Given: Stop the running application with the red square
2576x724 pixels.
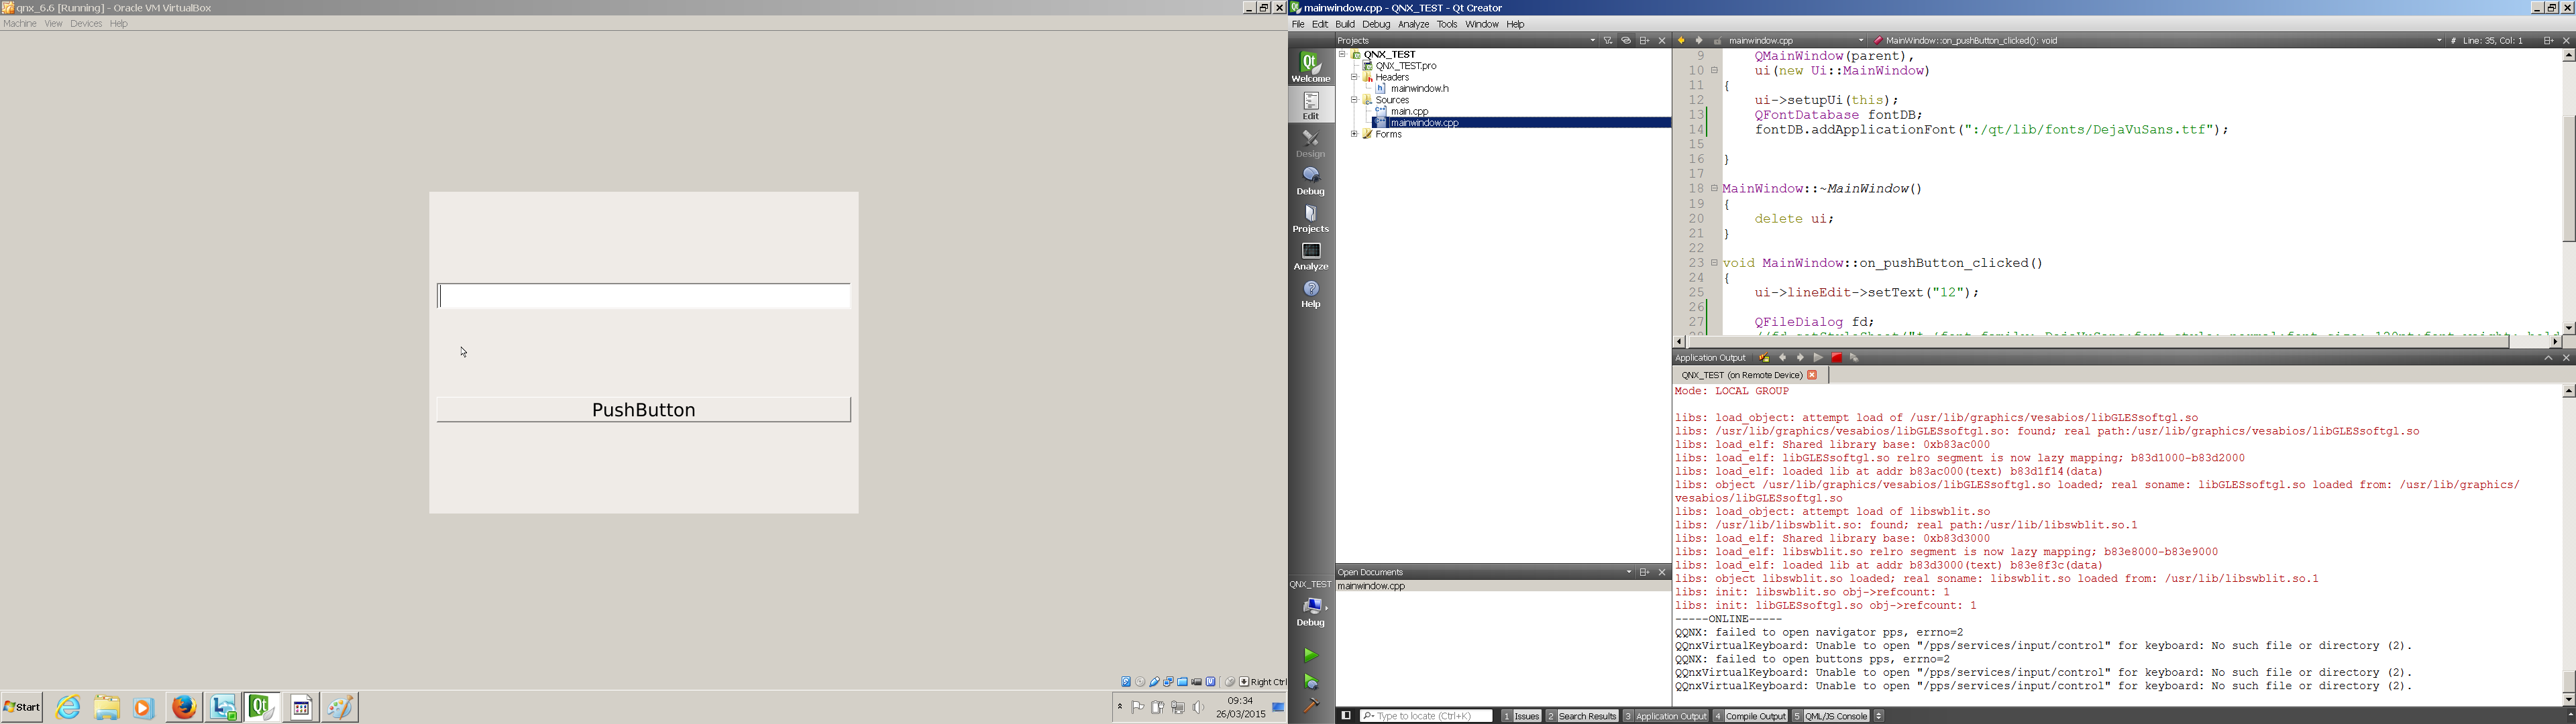Looking at the screenshot, I should click(x=1836, y=358).
